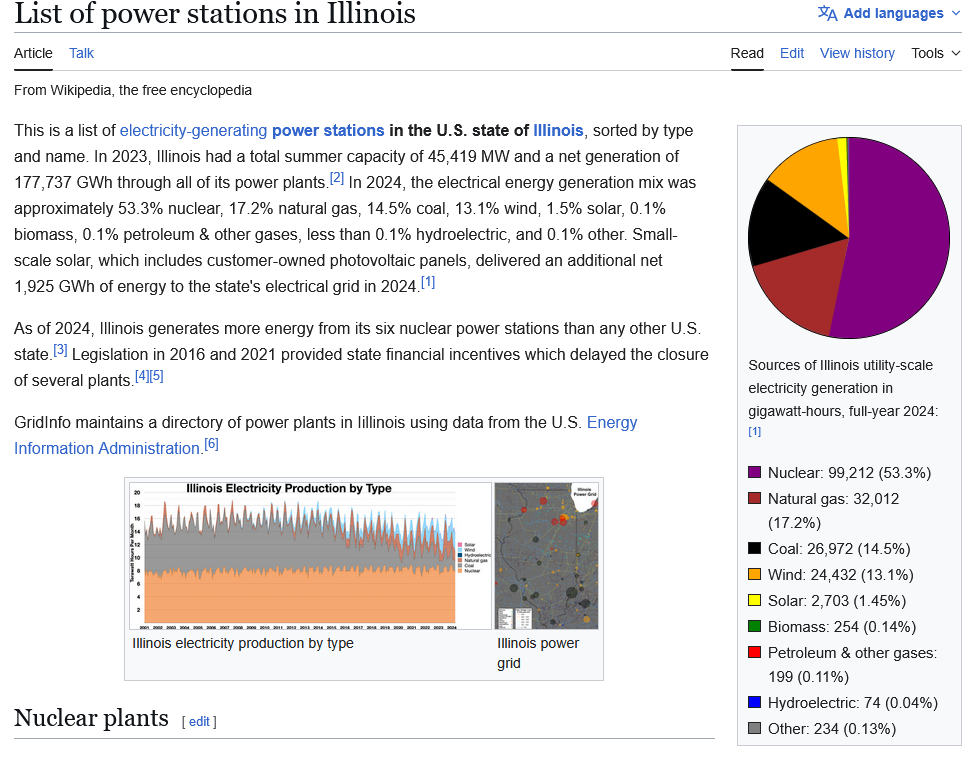The width and height of the screenshot is (977, 757).
Task: Click the brown Natural gas legend swatch
Action: point(755,498)
